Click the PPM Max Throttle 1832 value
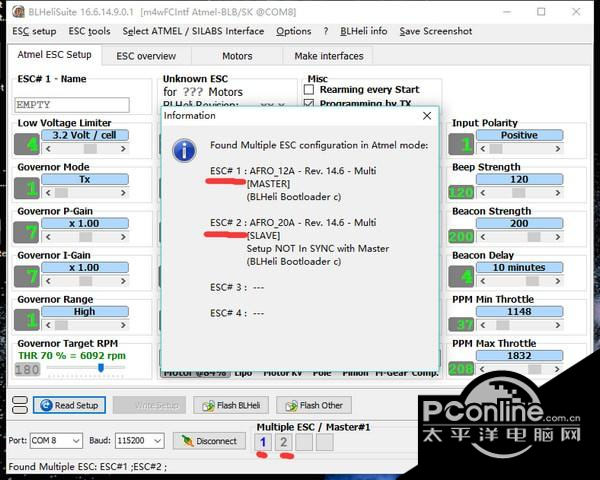Image resolution: width=600 pixels, height=480 pixels. (x=519, y=356)
